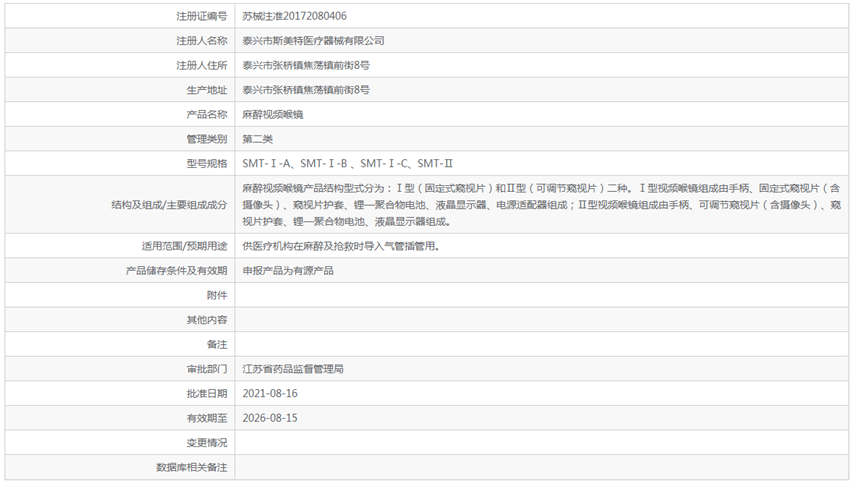Click the label 型号规格
This screenshot has height=483, width=850.
point(207,164)
